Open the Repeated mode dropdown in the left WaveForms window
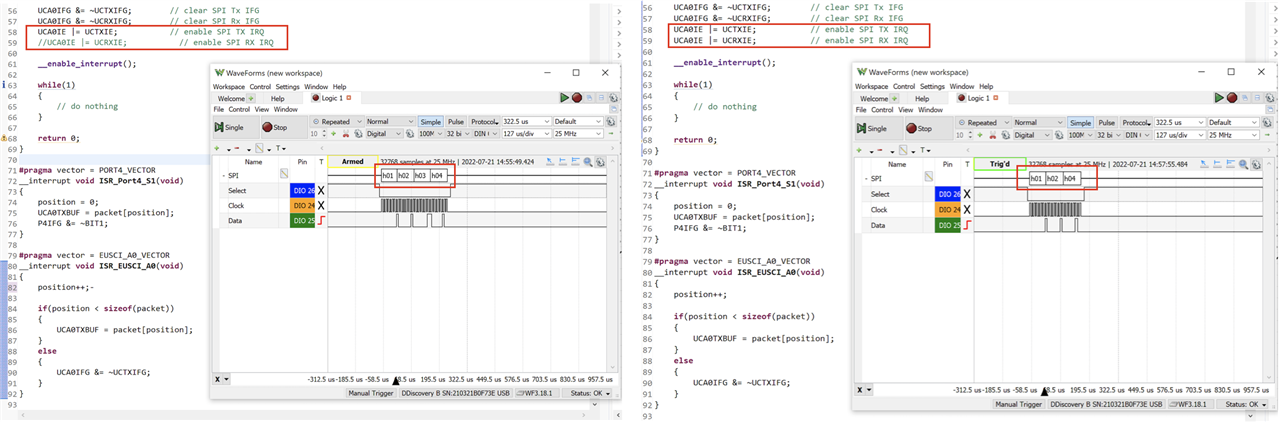The width and height of the screenshot is (1280, 422). 337,122
